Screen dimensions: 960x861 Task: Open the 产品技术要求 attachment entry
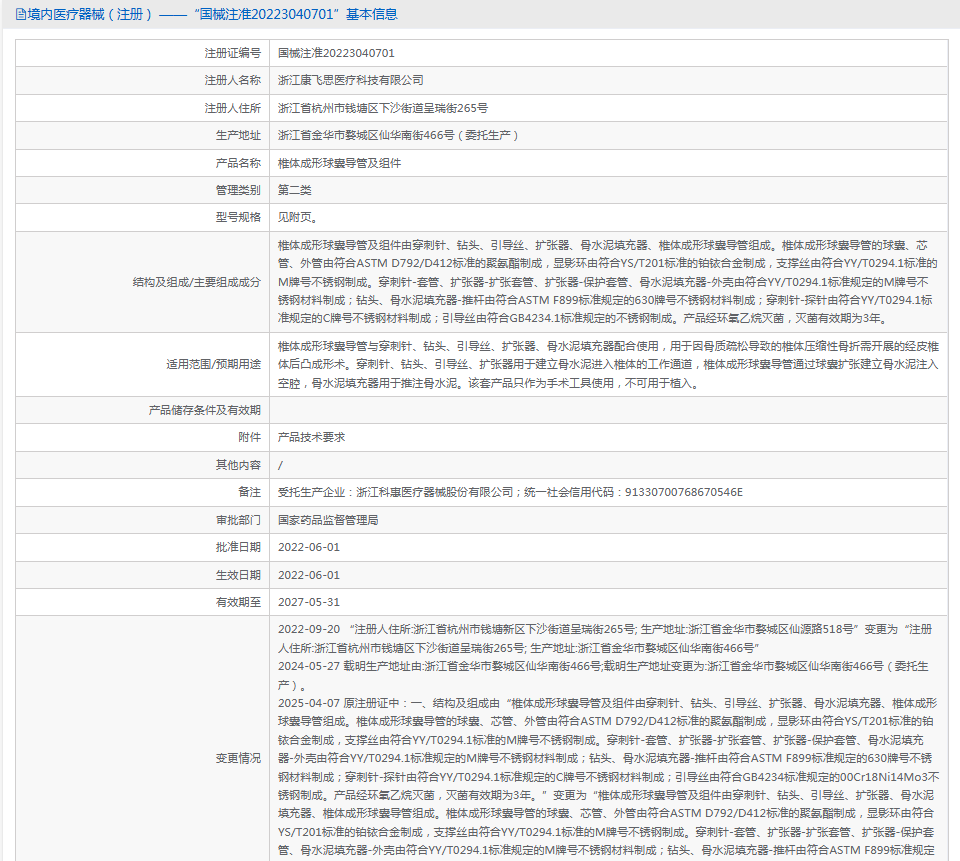point(312,437)
